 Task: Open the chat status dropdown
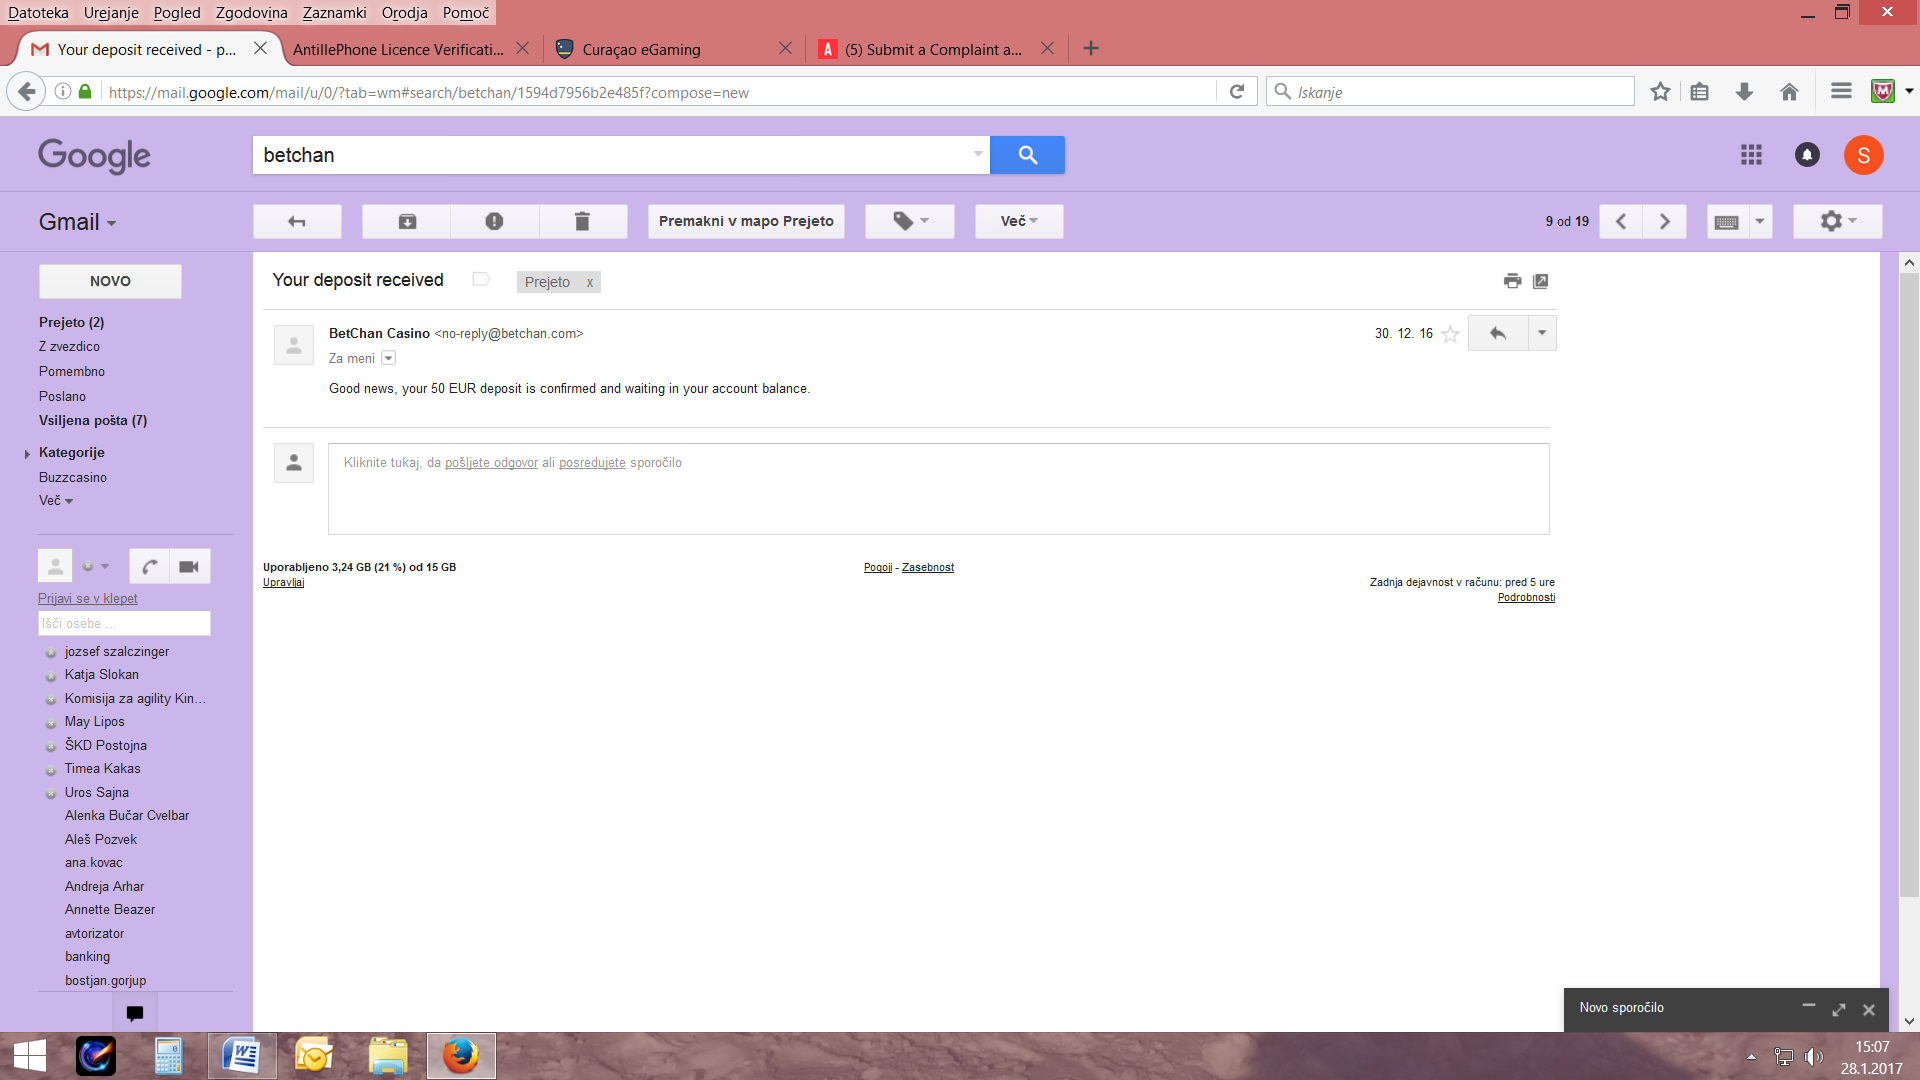(96, 566)
